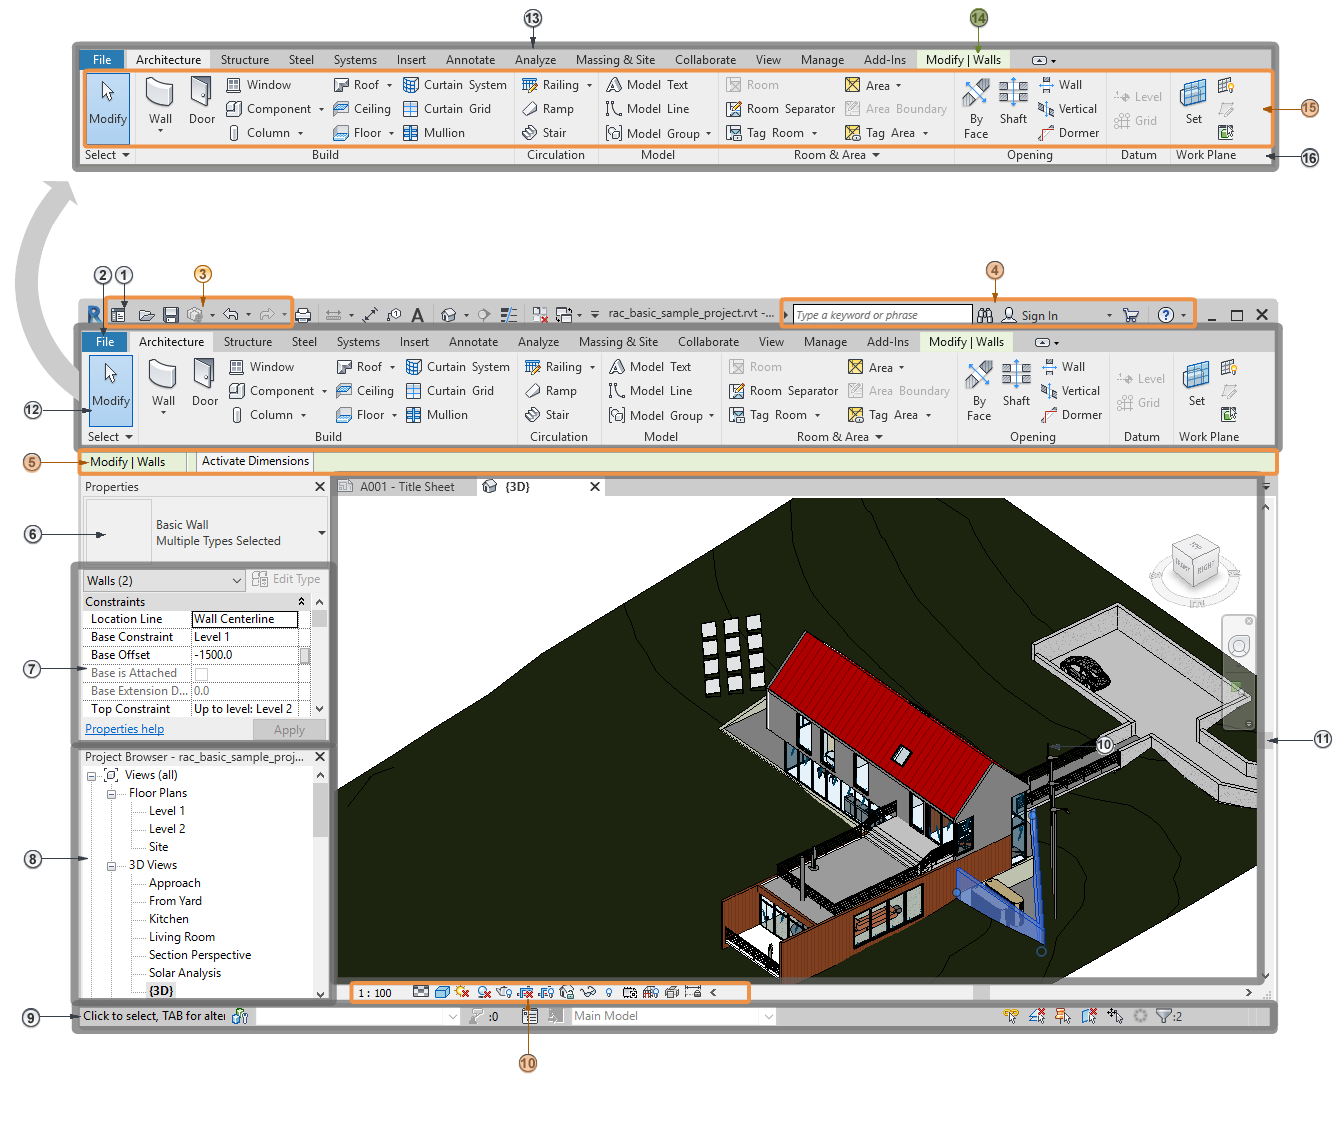Close the Project Browser panel
The image size is (1337, 1125).
tap(320, 757)
